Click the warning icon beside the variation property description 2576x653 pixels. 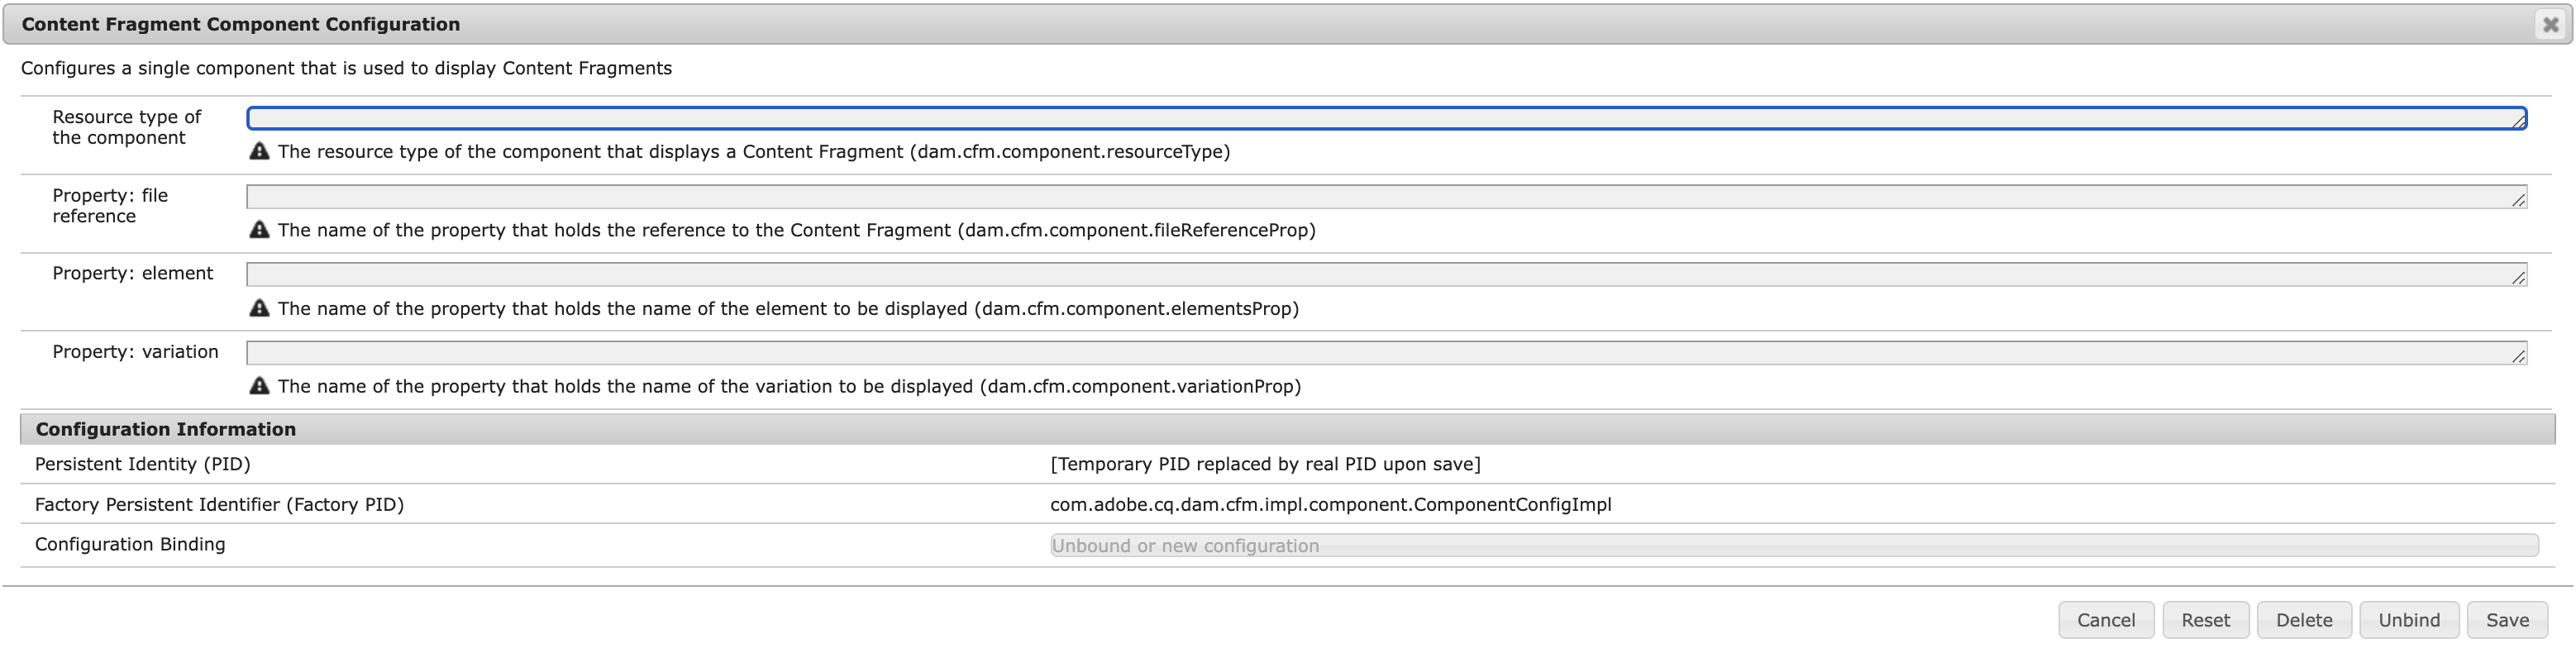tap(261, 386)
